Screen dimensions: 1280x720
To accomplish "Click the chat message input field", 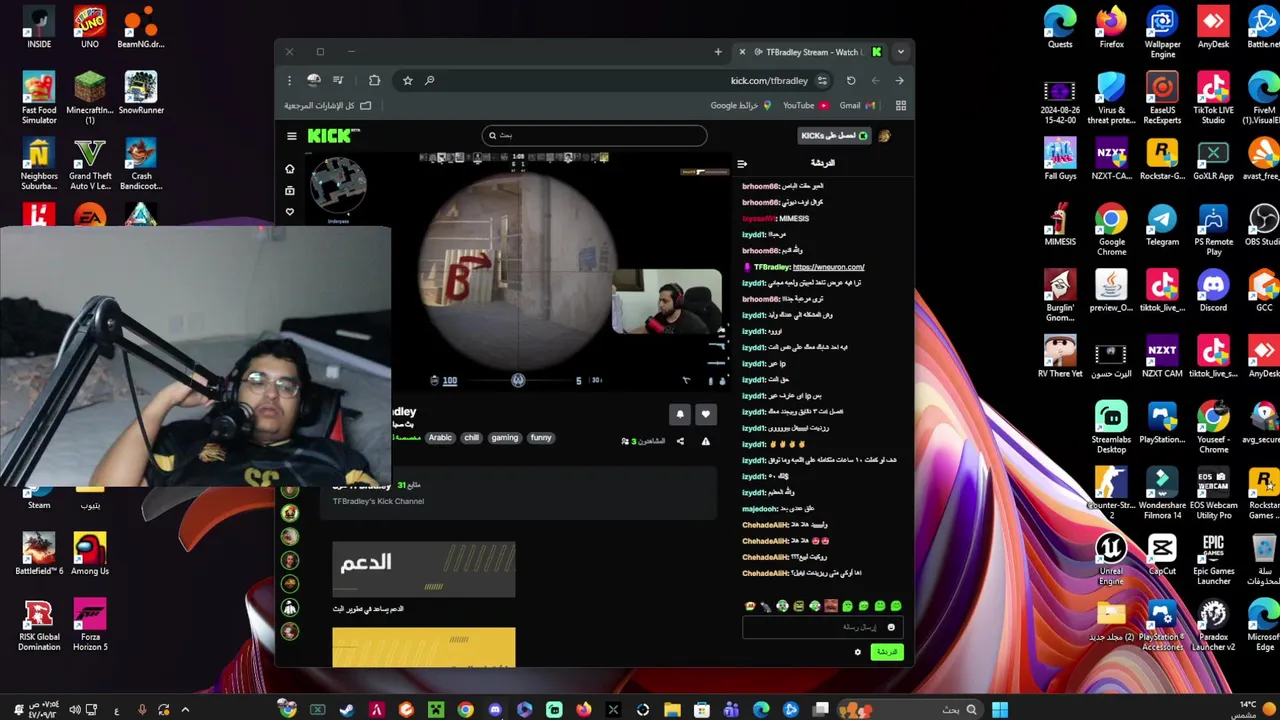I will (x=822, y=627).
